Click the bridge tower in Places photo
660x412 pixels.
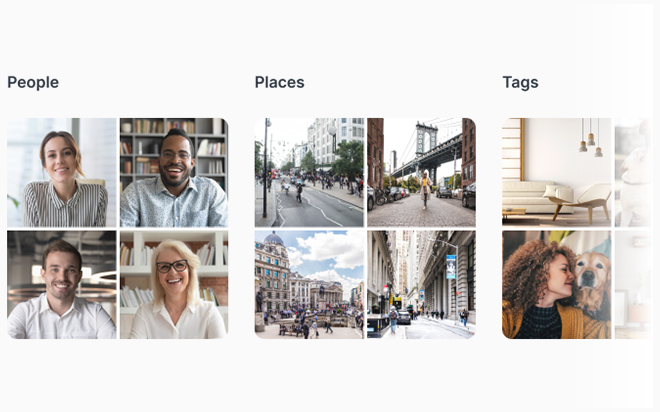(426, 138)
